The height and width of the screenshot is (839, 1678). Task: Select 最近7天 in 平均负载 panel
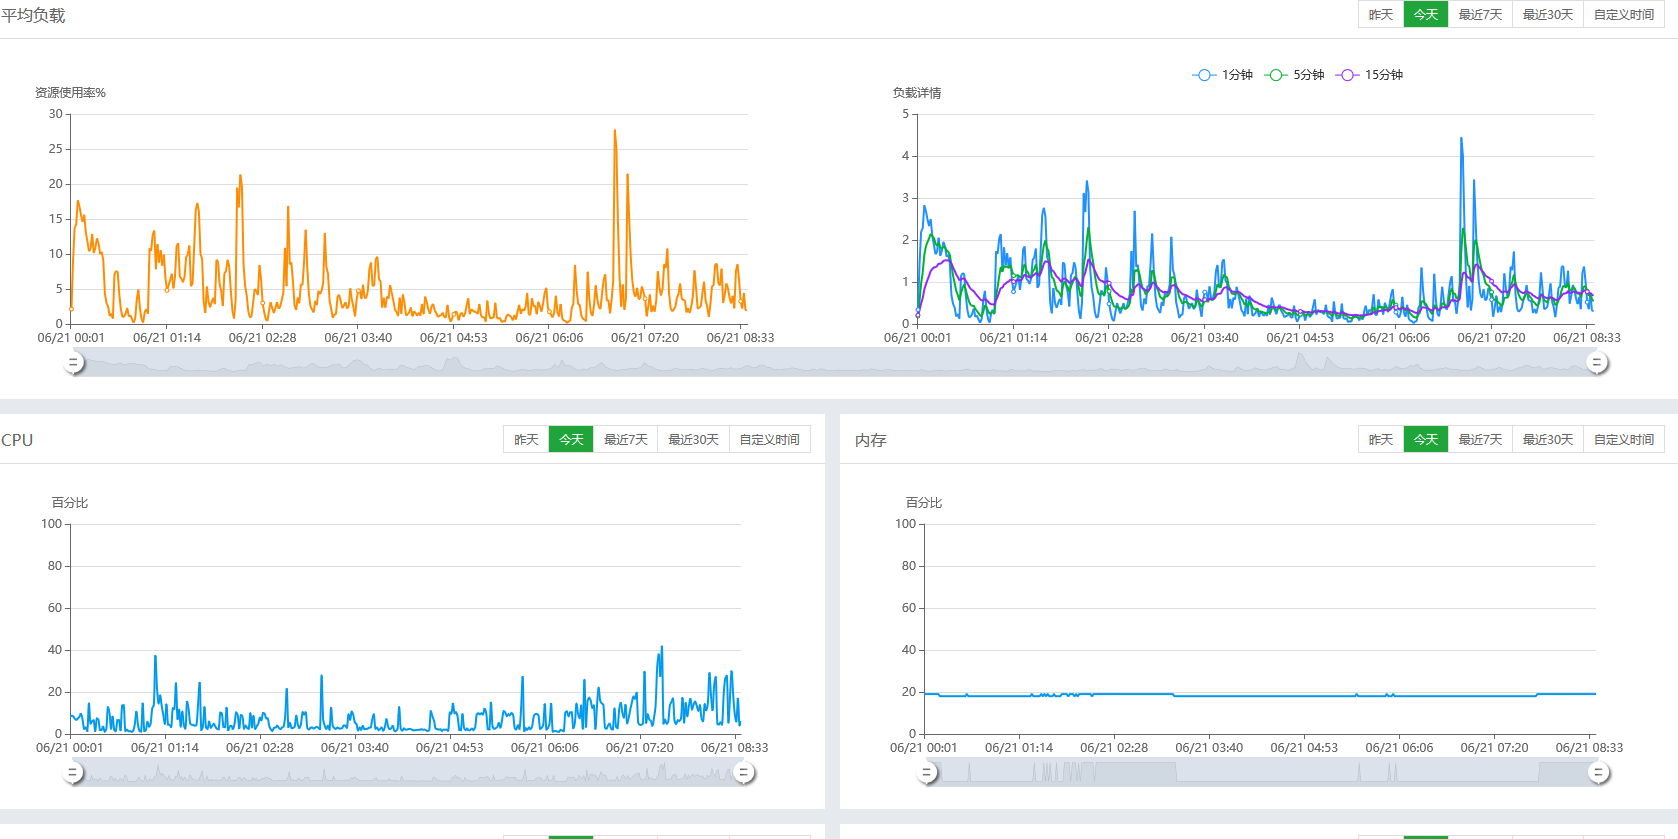(1480, 15)
